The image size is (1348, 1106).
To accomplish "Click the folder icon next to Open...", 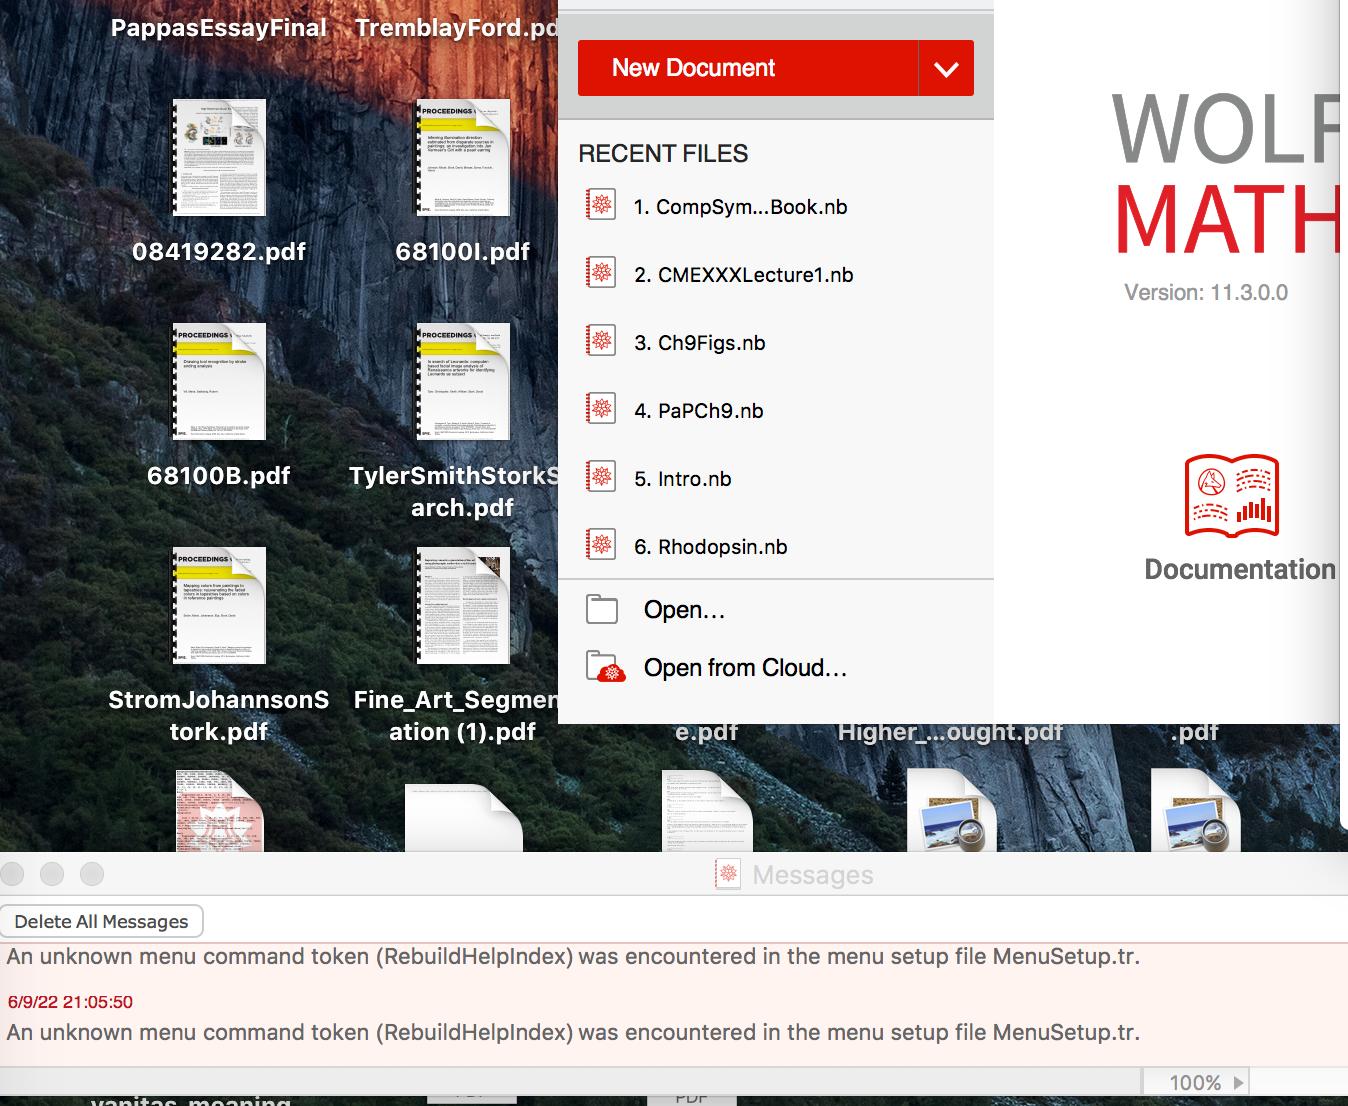I will pos(601,609).
